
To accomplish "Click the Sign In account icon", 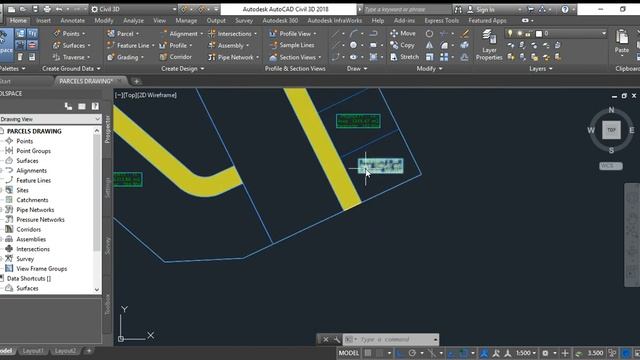I will click(470, 9).
